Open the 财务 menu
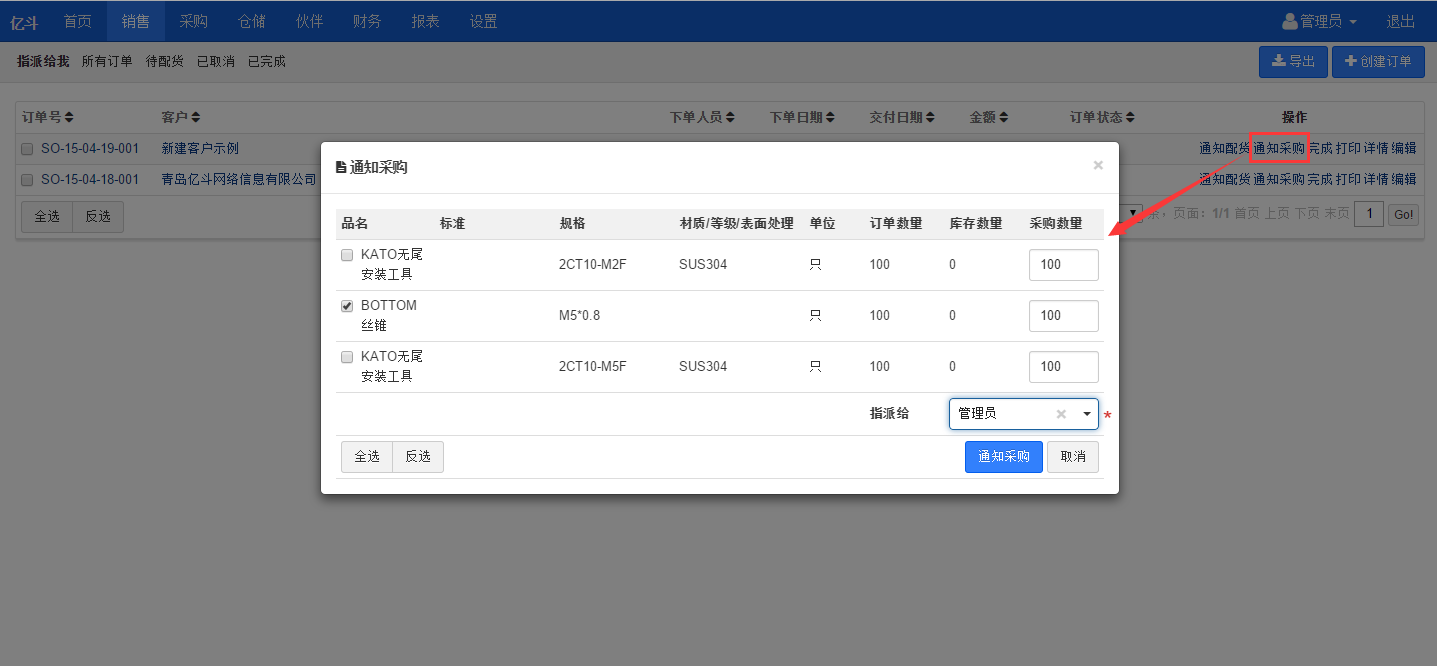The image size is (1437, 666). 367,21
